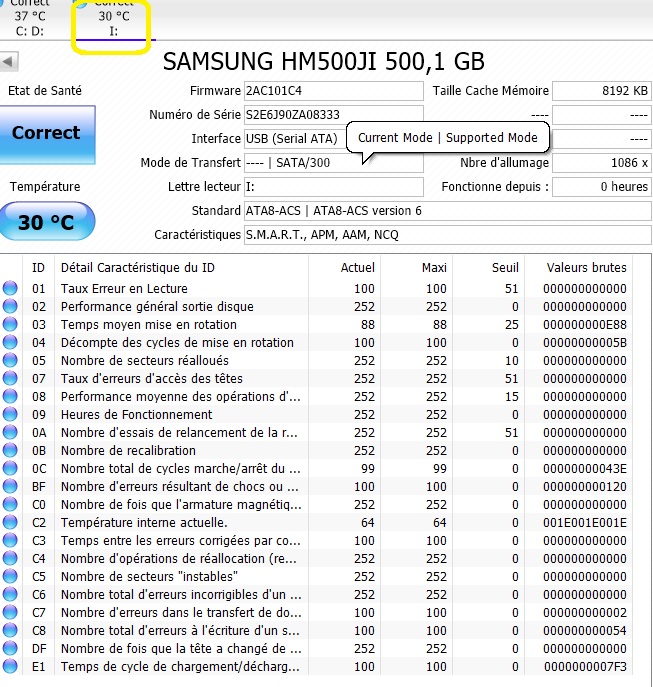
Task: Click the status orb for Temps moyen mise en rotation
Action: (x=10, y=324)
